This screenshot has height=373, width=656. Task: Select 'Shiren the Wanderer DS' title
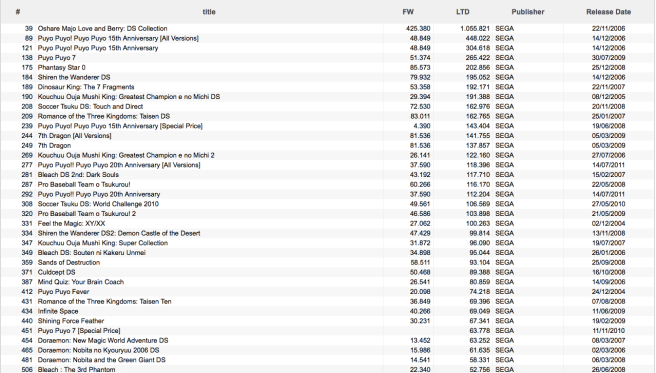pyautogui.click(x=74, y=77)
